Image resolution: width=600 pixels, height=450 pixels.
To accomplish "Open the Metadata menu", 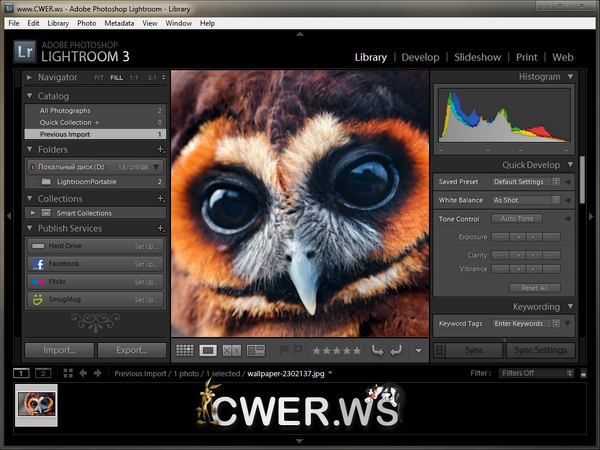I will (x=119, y=22).
